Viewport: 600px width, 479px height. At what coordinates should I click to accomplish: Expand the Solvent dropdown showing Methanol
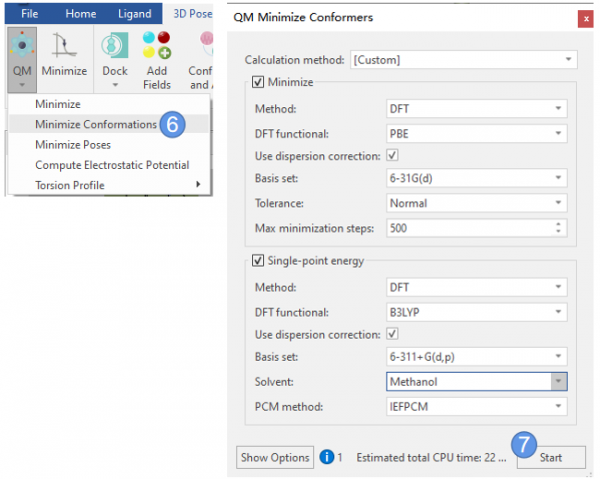[x=559, y=381]
